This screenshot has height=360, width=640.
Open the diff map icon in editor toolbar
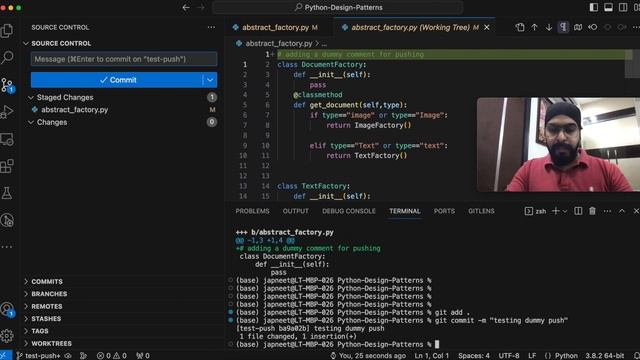(578, 27)
